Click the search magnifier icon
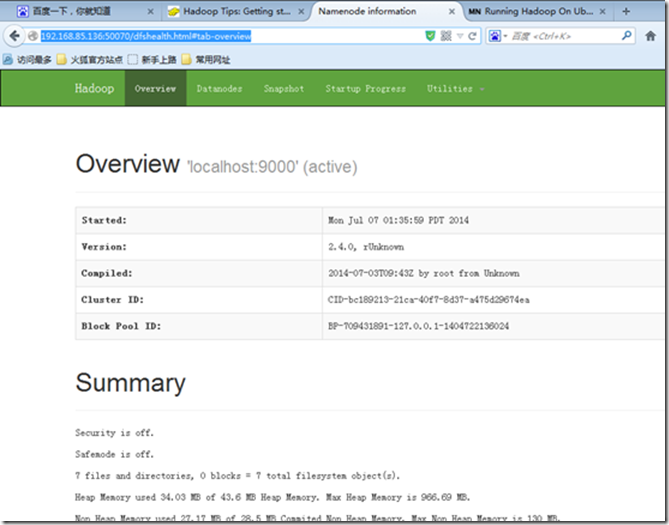 626,36
